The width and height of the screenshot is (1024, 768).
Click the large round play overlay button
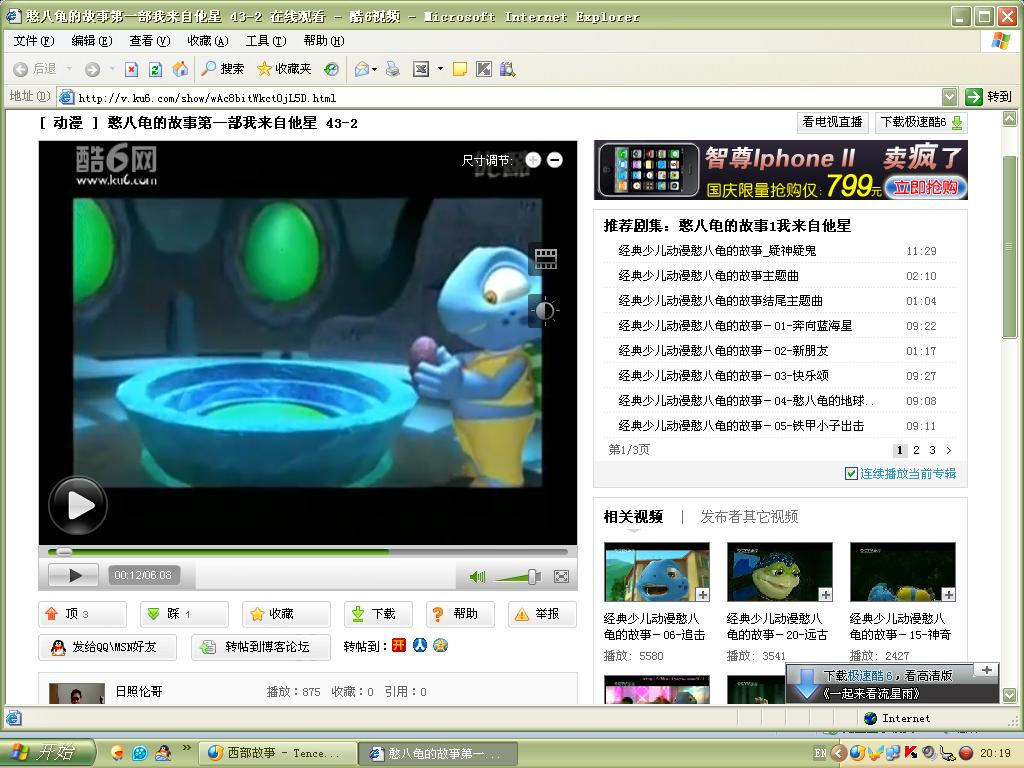pos(78,505)
